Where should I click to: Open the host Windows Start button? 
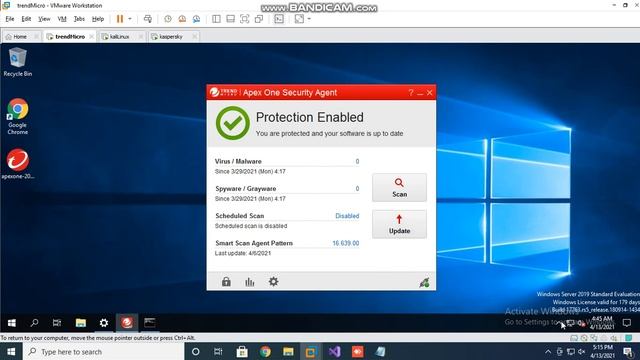(11, 351)
